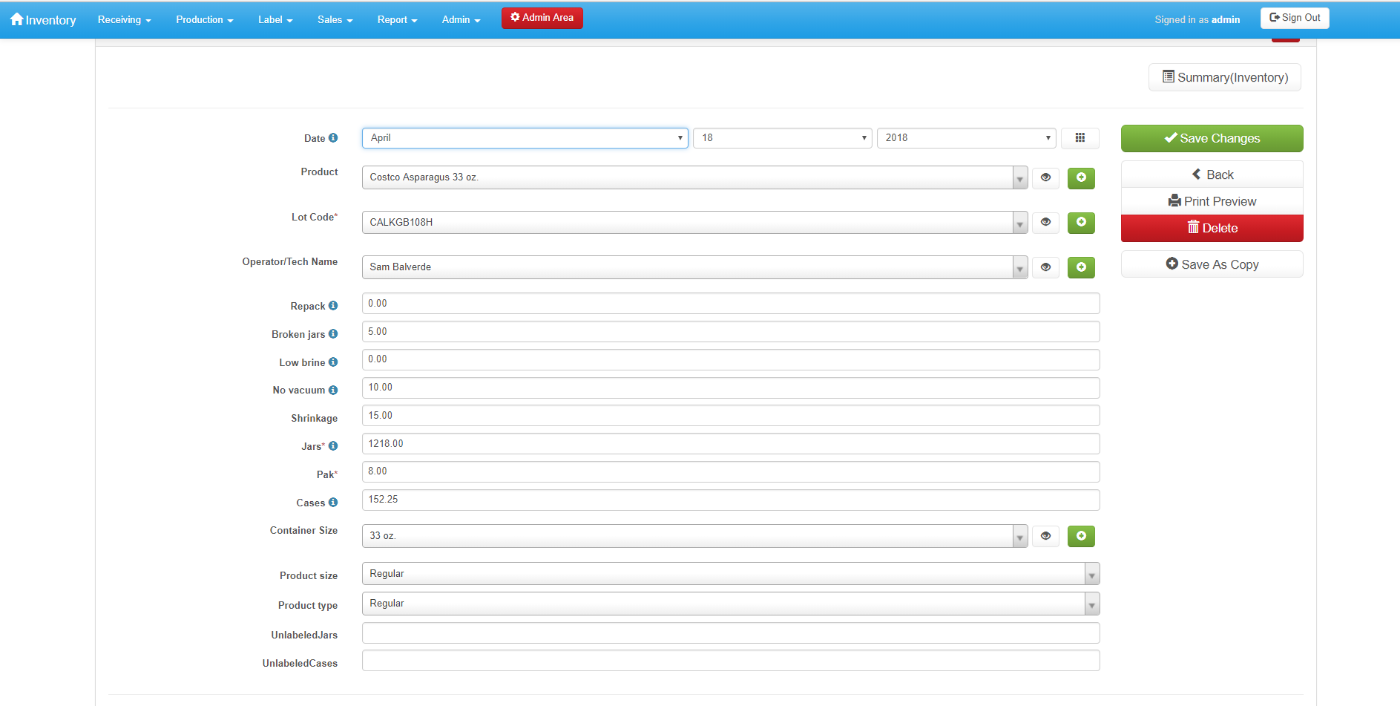This screenshot has width=1400, height=706.
Task: Click the Inventory home icon
Action: tap(17, 19)
